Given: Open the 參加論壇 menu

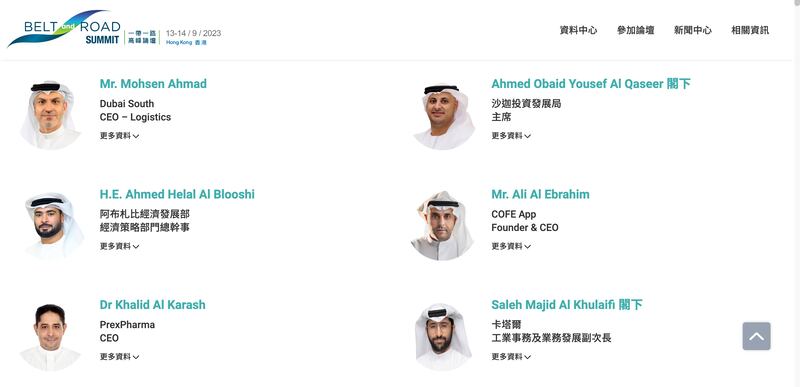Looking at the screenshot, I should (x=635, y=30).
